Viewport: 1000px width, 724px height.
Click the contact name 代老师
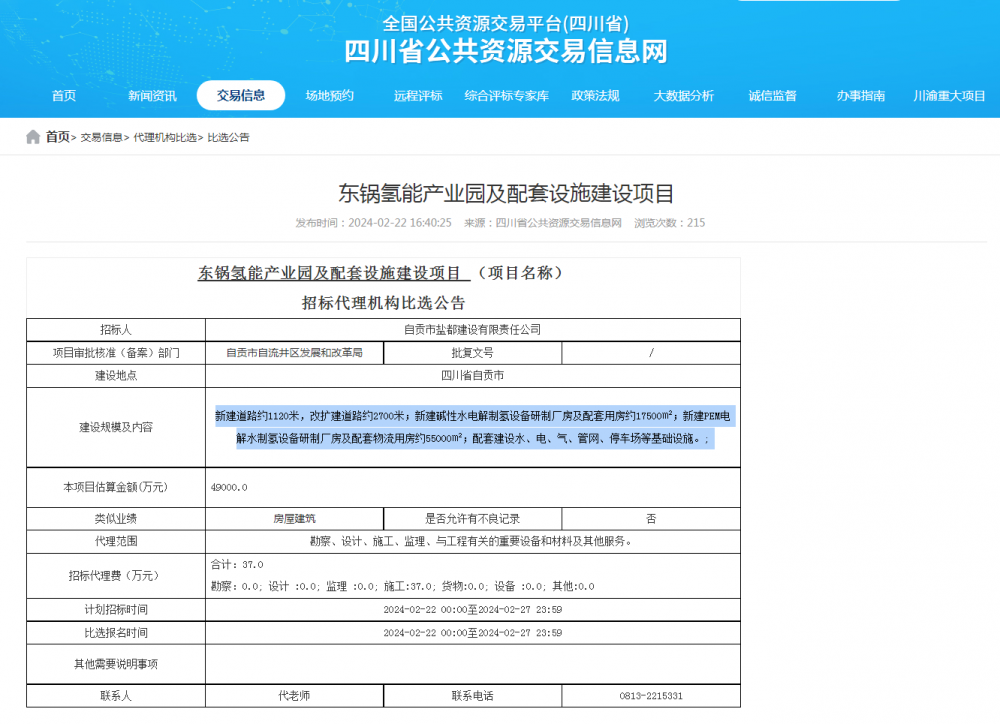(295, 696)
